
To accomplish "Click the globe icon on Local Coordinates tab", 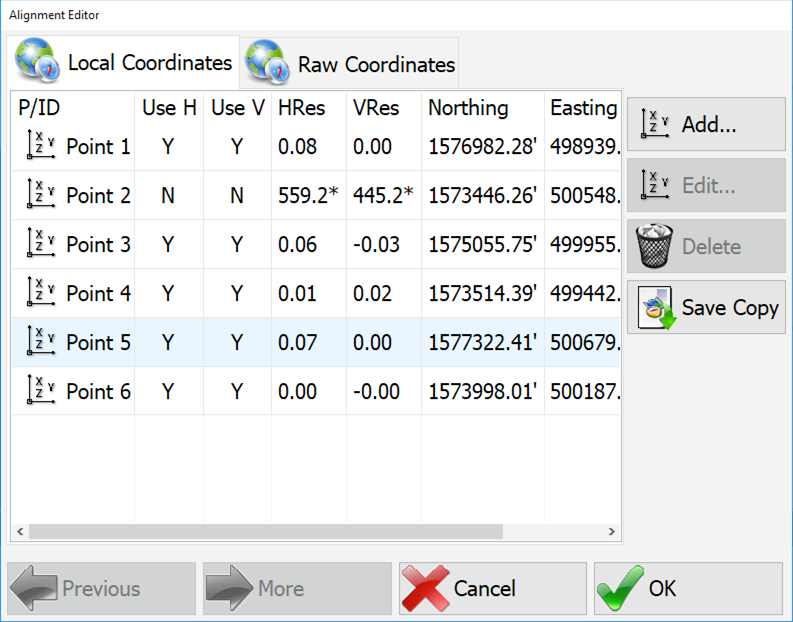I will [38, 61].
